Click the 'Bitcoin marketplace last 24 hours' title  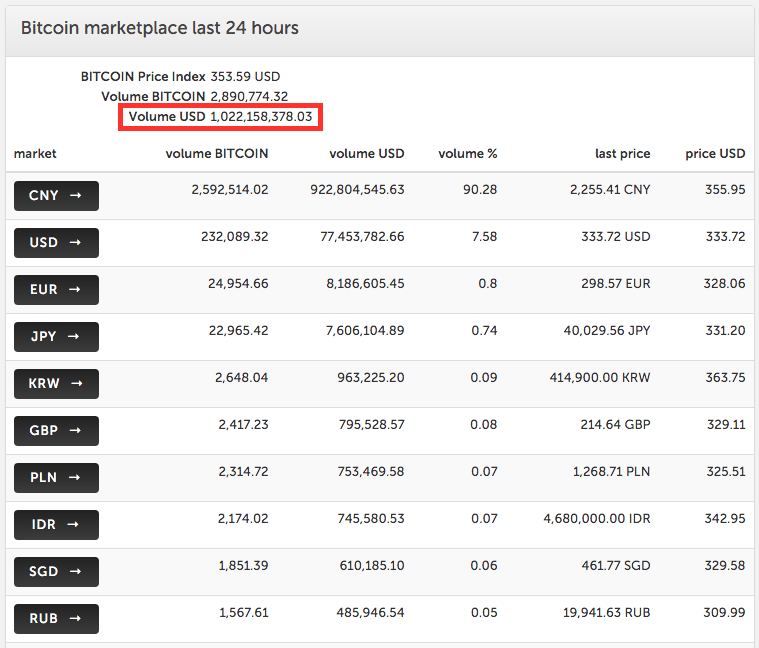(x=160, y=28)
